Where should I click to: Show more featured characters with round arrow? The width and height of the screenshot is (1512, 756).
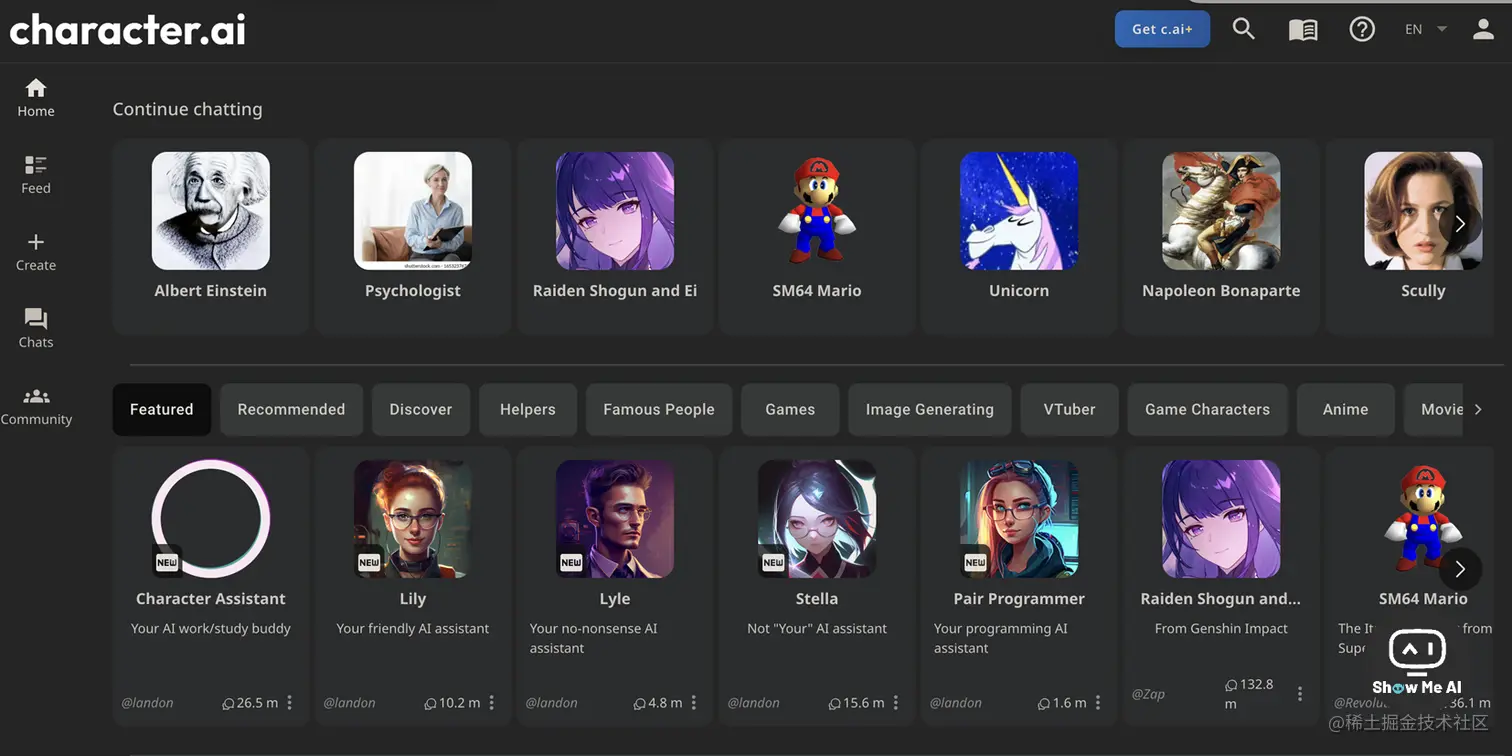[1460, 569]
